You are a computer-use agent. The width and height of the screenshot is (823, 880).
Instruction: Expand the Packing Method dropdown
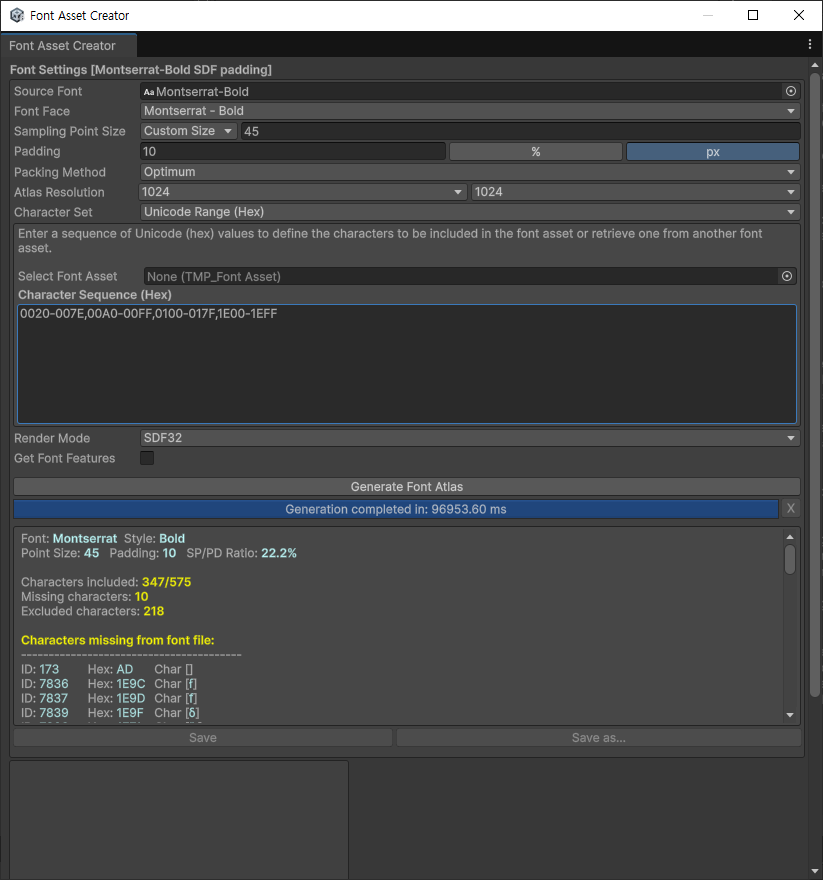click(x=470, y=172)
